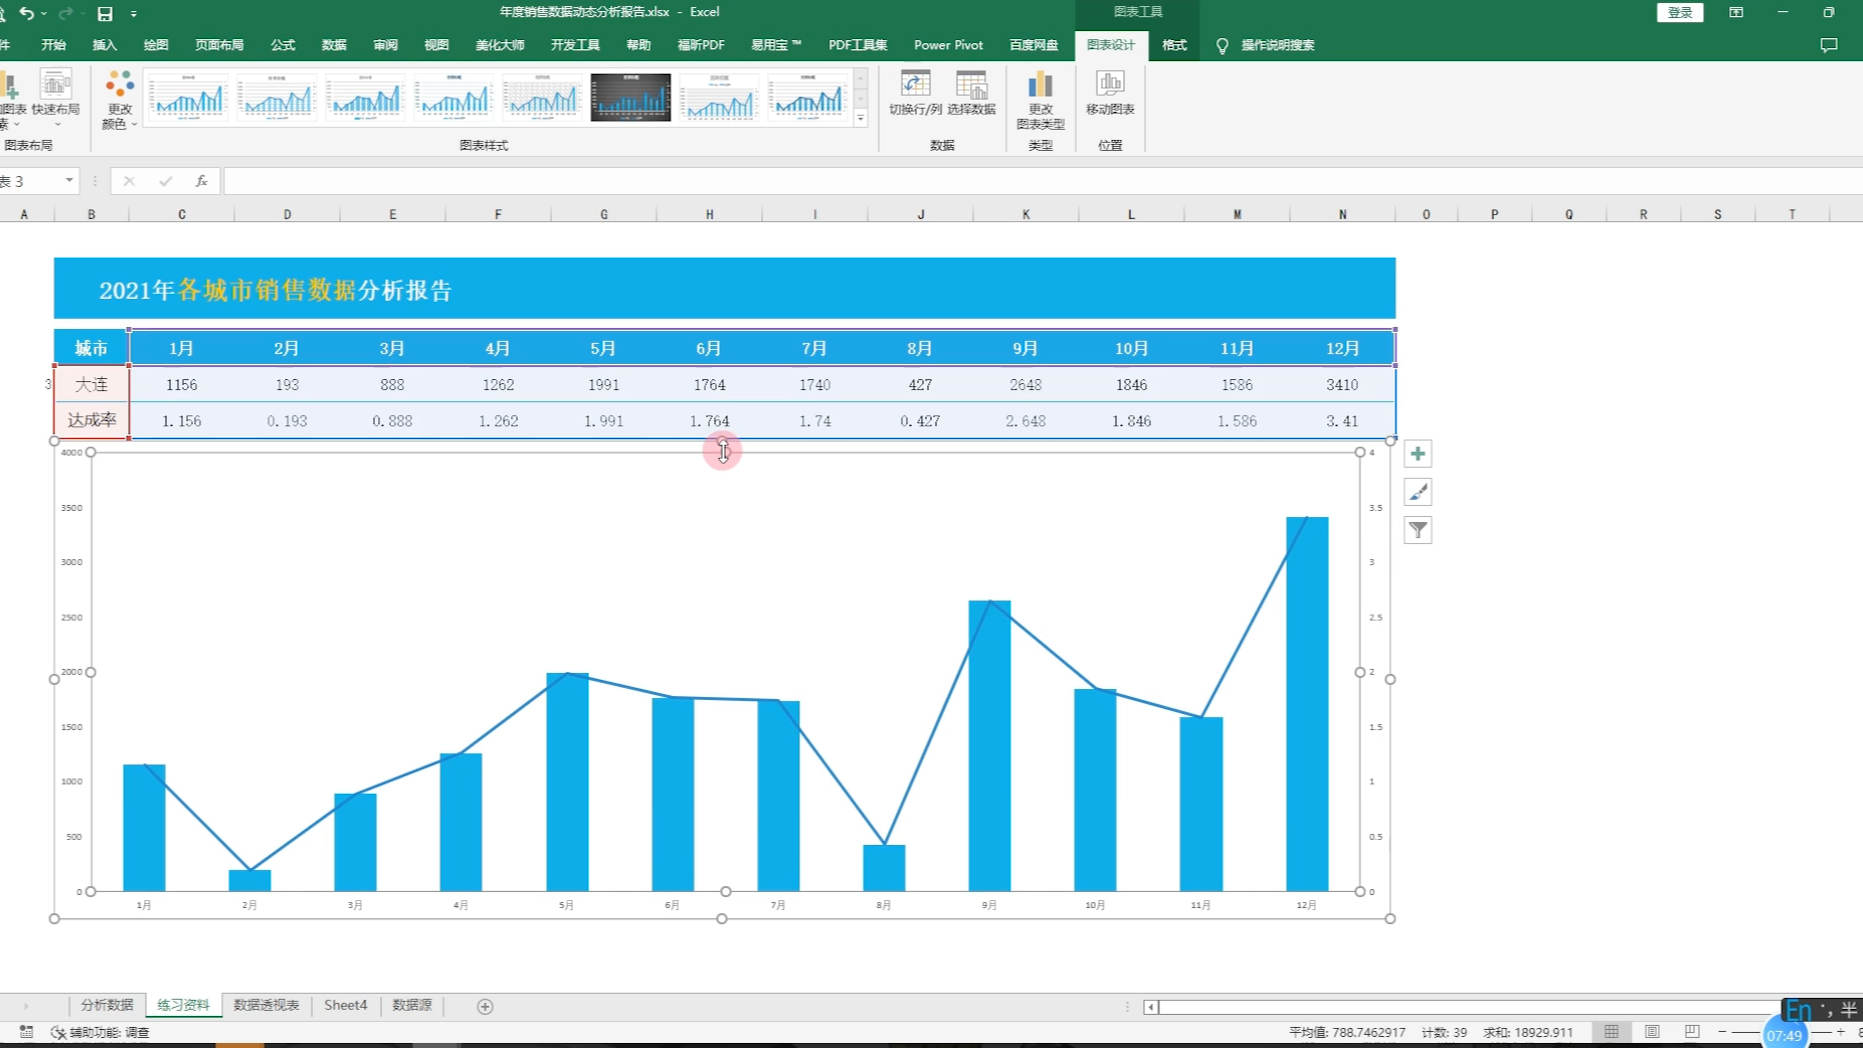Click Chart Filters funnel button
1863x1048 pixels.
tap(1417, 530)
